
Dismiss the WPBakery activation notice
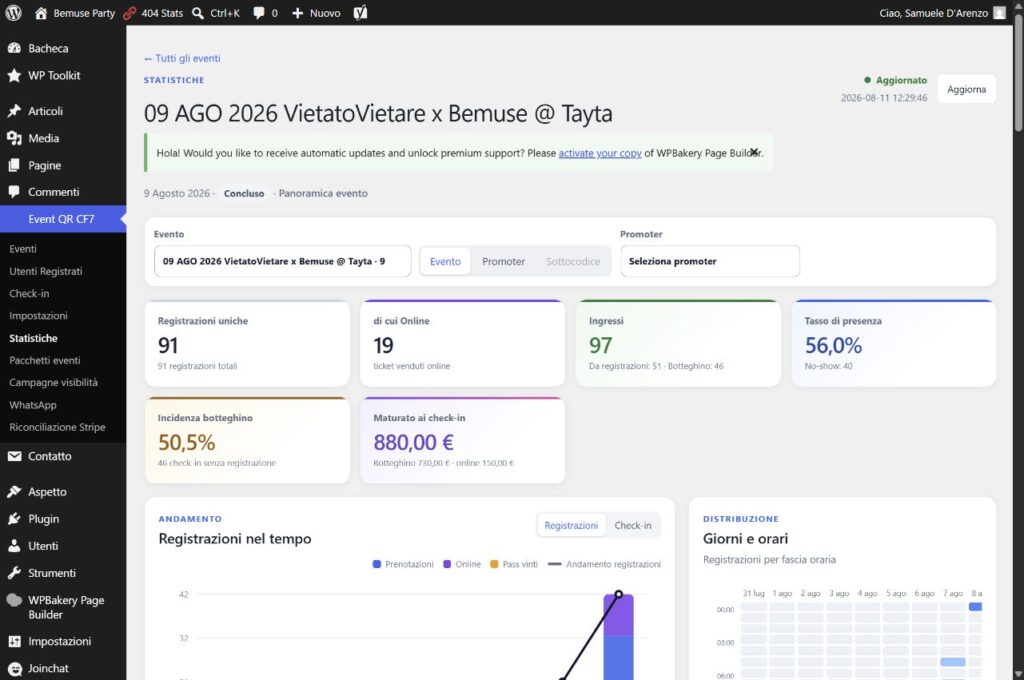pyautogui.click(x=754, y=152)
